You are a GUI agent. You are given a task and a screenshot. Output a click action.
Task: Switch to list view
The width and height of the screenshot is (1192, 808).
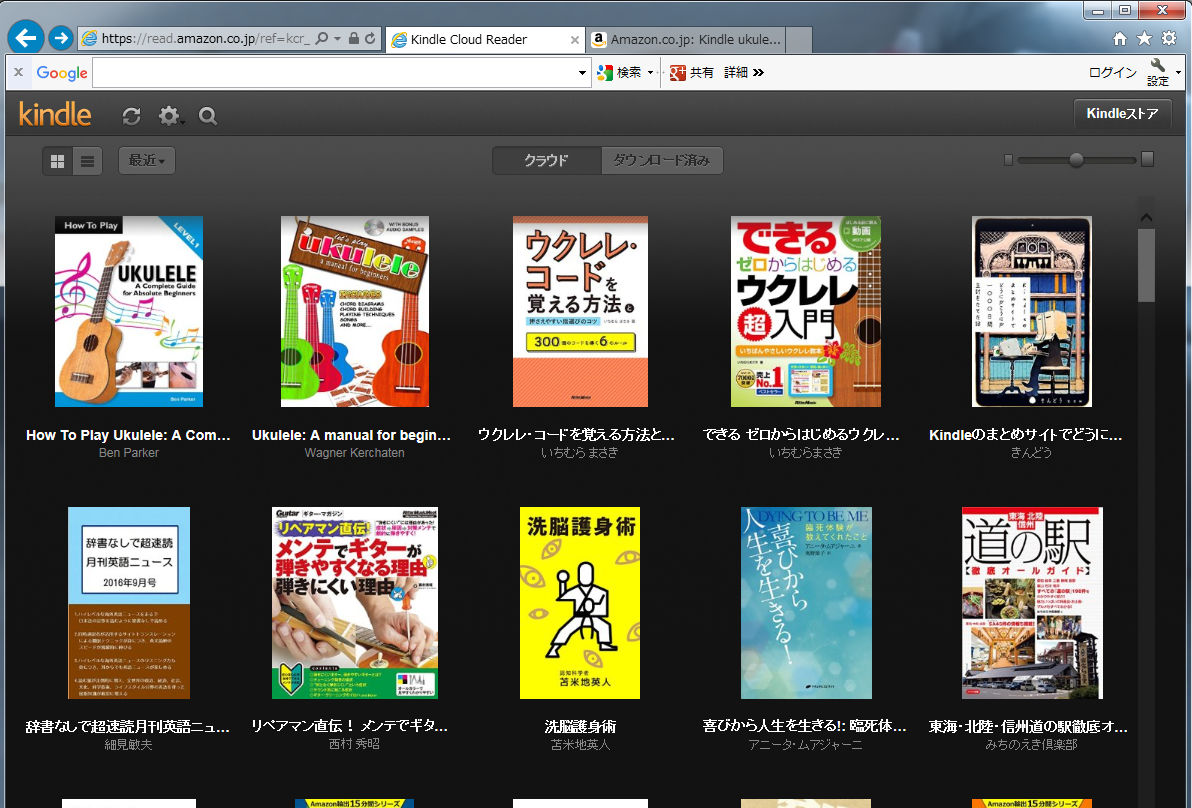[87, 160]
